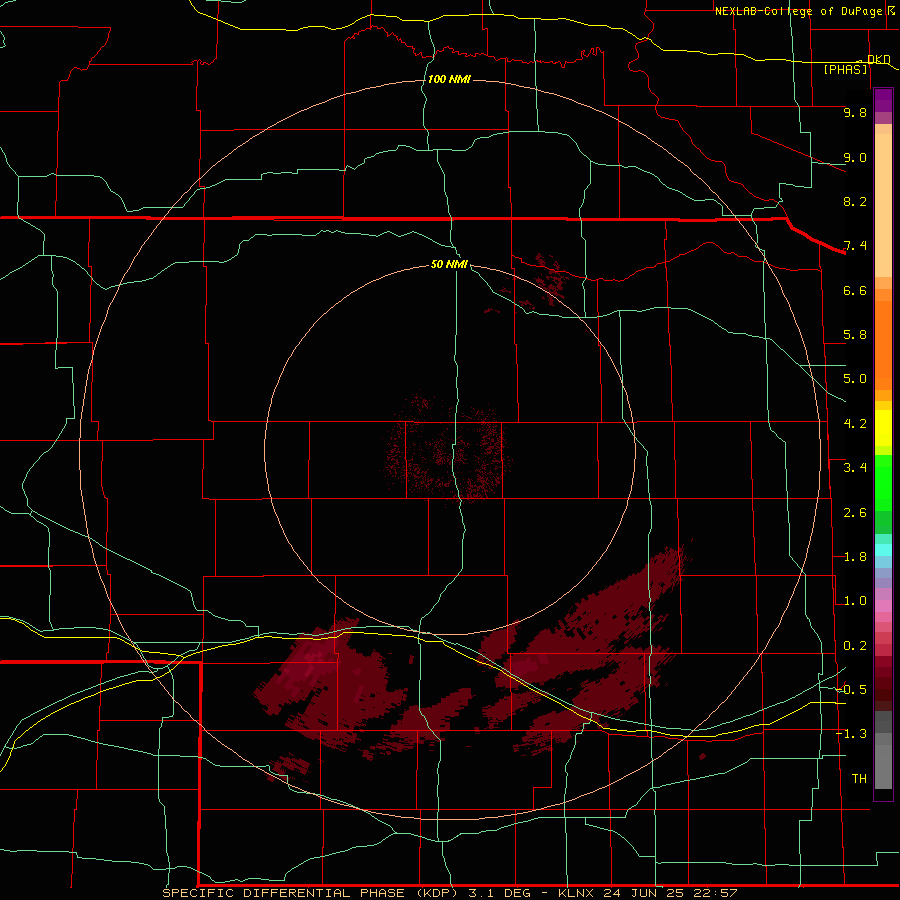Click the 3.4 value on color scale
900x900 pixels.
pyautogui.click(x=855, y=468)
